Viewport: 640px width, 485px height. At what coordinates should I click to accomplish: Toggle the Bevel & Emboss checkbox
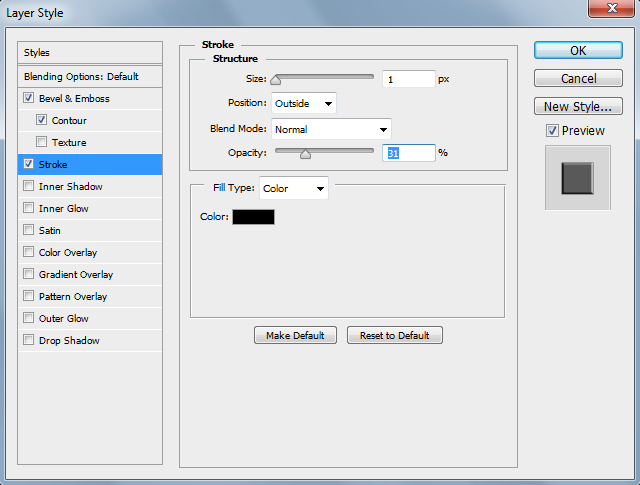click(x=29, y=98)
